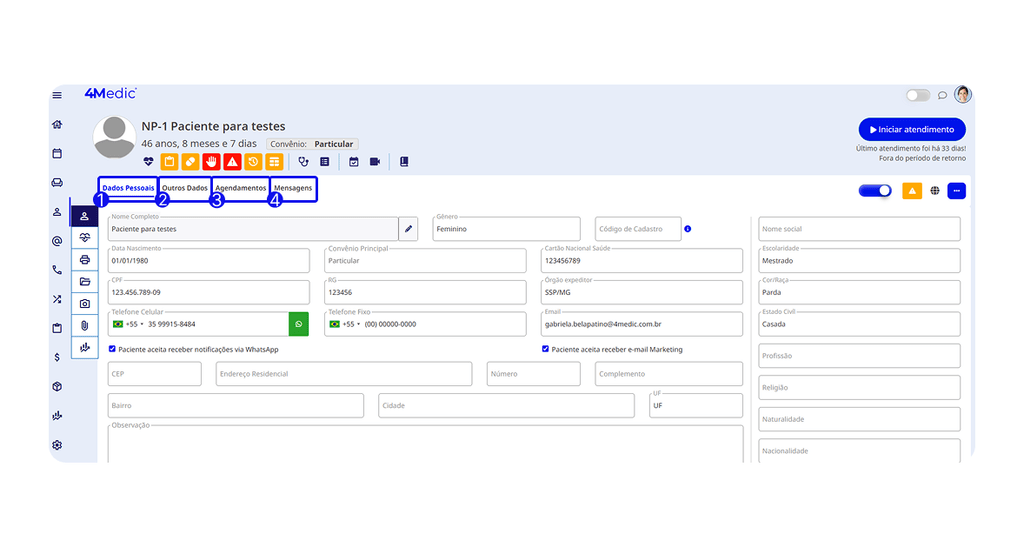
Task: Open the UF state dropdown
Action: pyautogui.click(x=696, y=405)
